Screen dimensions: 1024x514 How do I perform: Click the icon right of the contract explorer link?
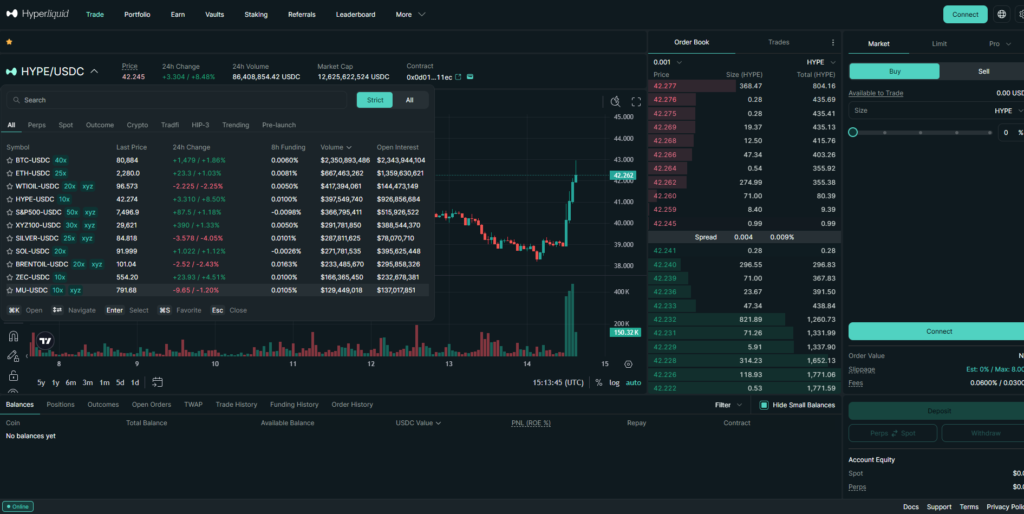click(x=470, y=77)
